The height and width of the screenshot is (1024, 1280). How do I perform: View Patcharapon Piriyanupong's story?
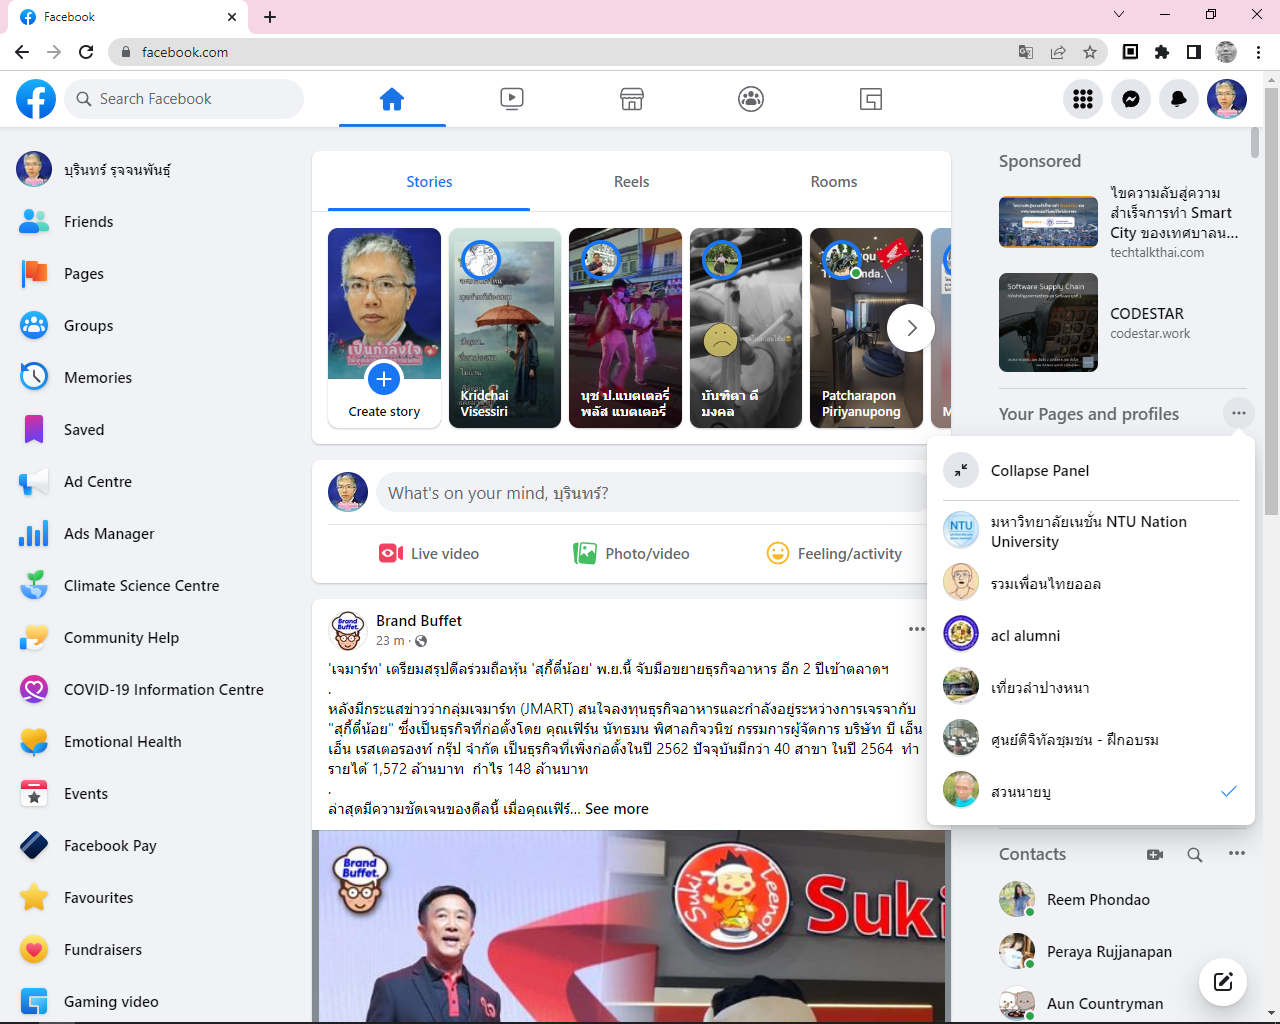coord(866,328)
